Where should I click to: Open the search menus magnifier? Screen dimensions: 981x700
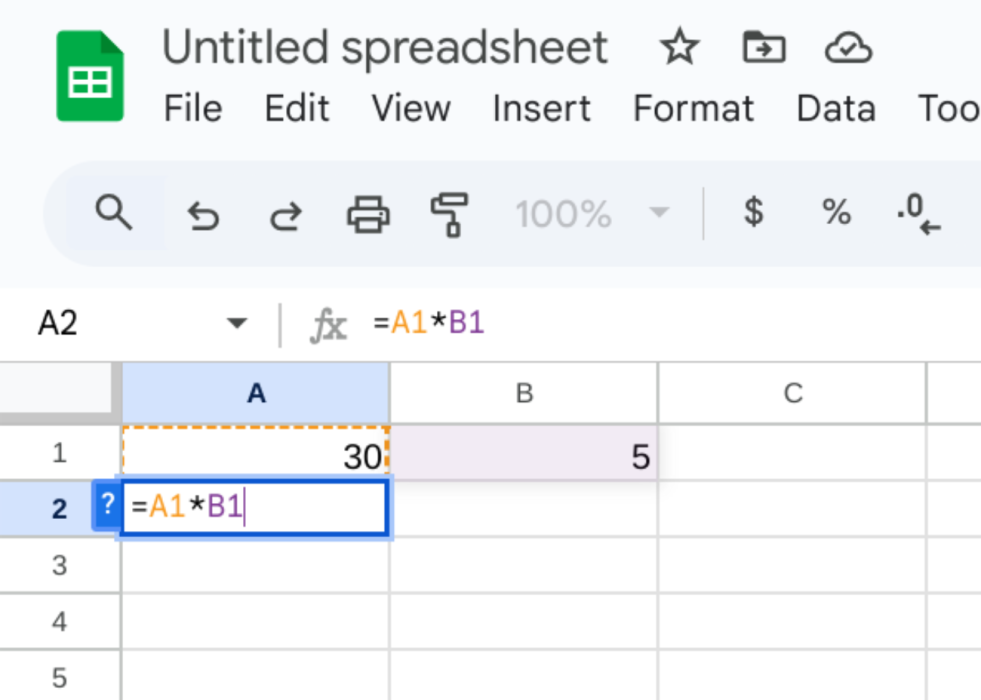tap(114, 213)
